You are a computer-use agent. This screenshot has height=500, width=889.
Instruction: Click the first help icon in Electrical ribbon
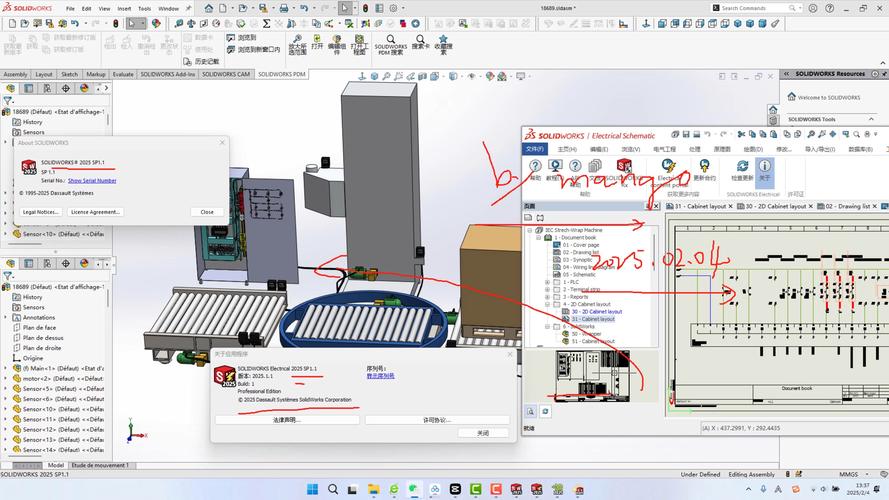pos(535,166)
